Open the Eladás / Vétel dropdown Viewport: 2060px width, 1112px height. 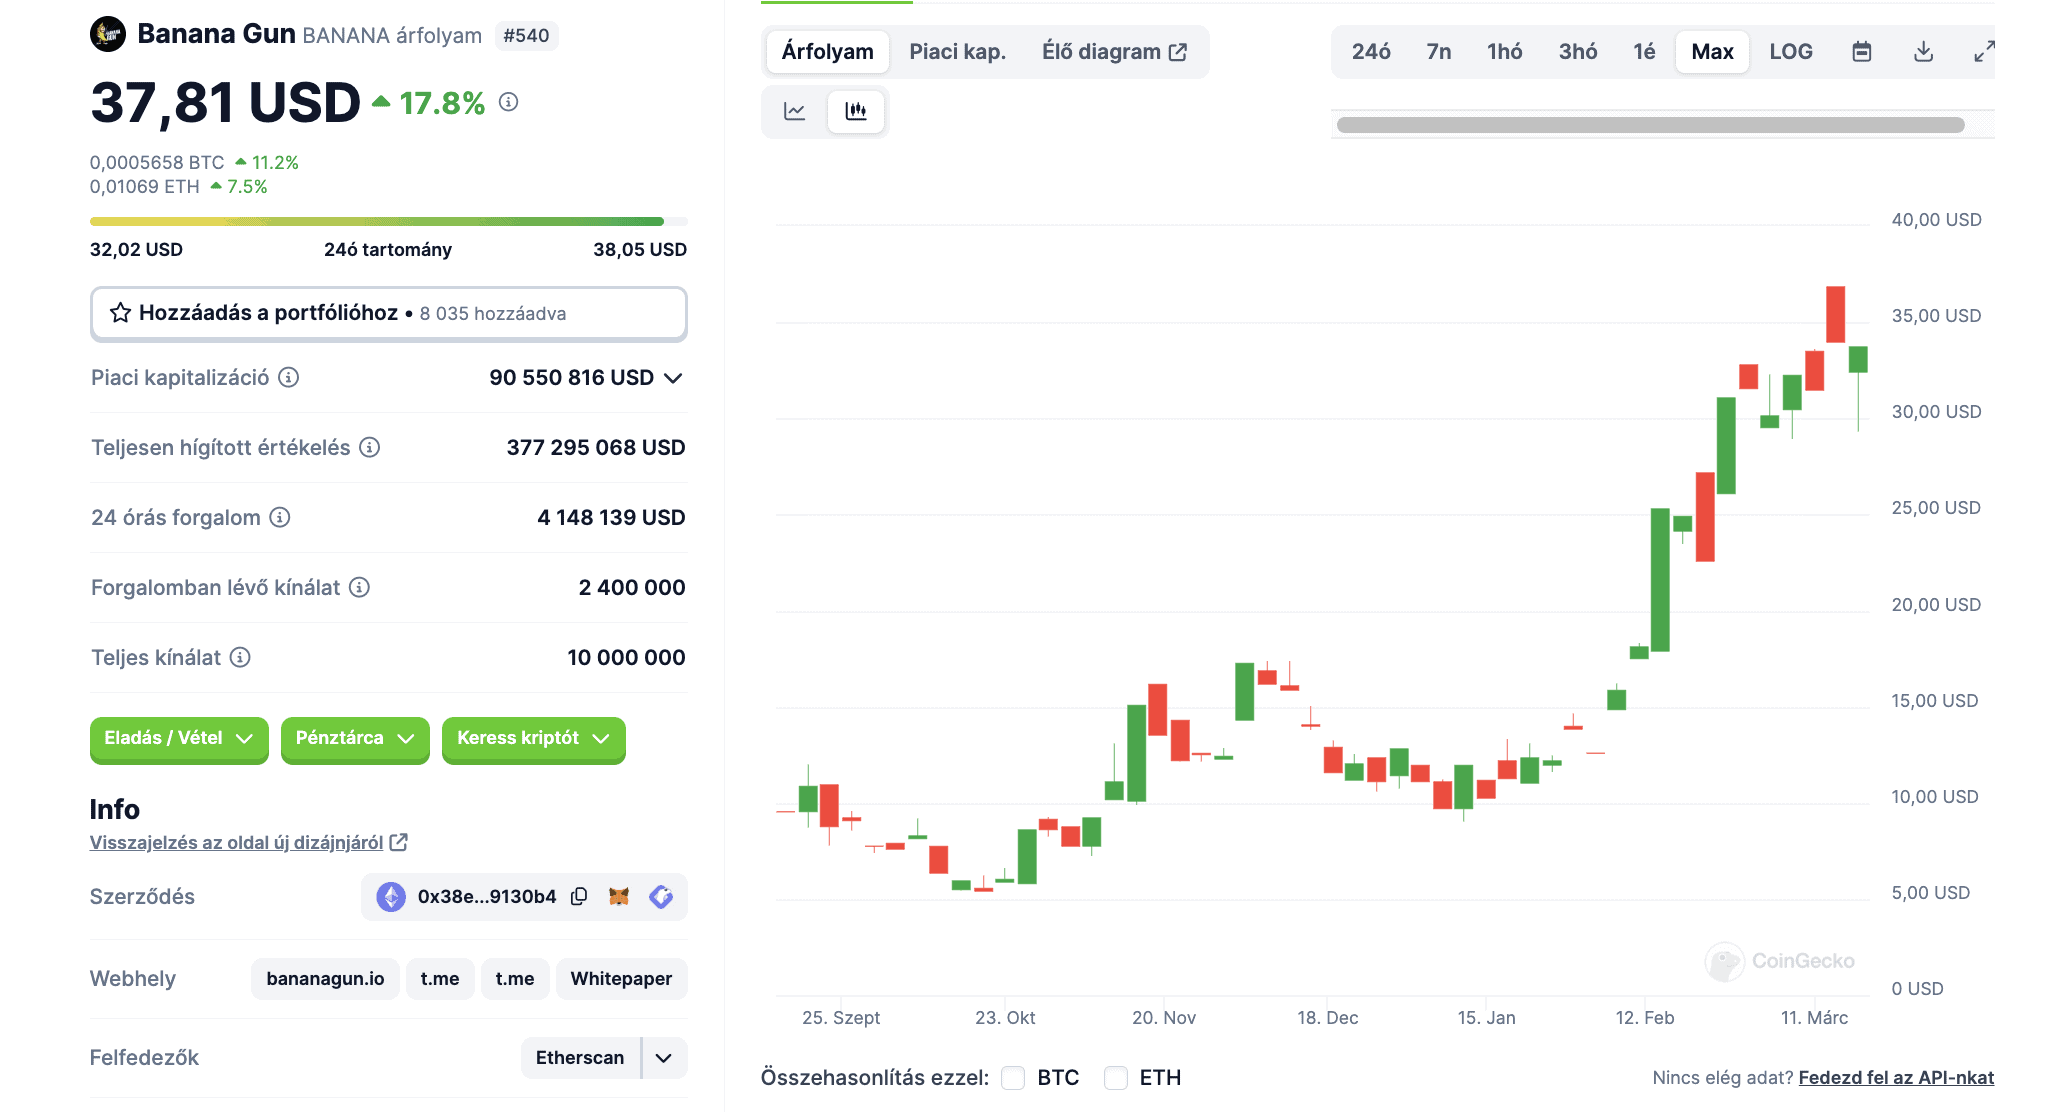[x=179, y=739]
